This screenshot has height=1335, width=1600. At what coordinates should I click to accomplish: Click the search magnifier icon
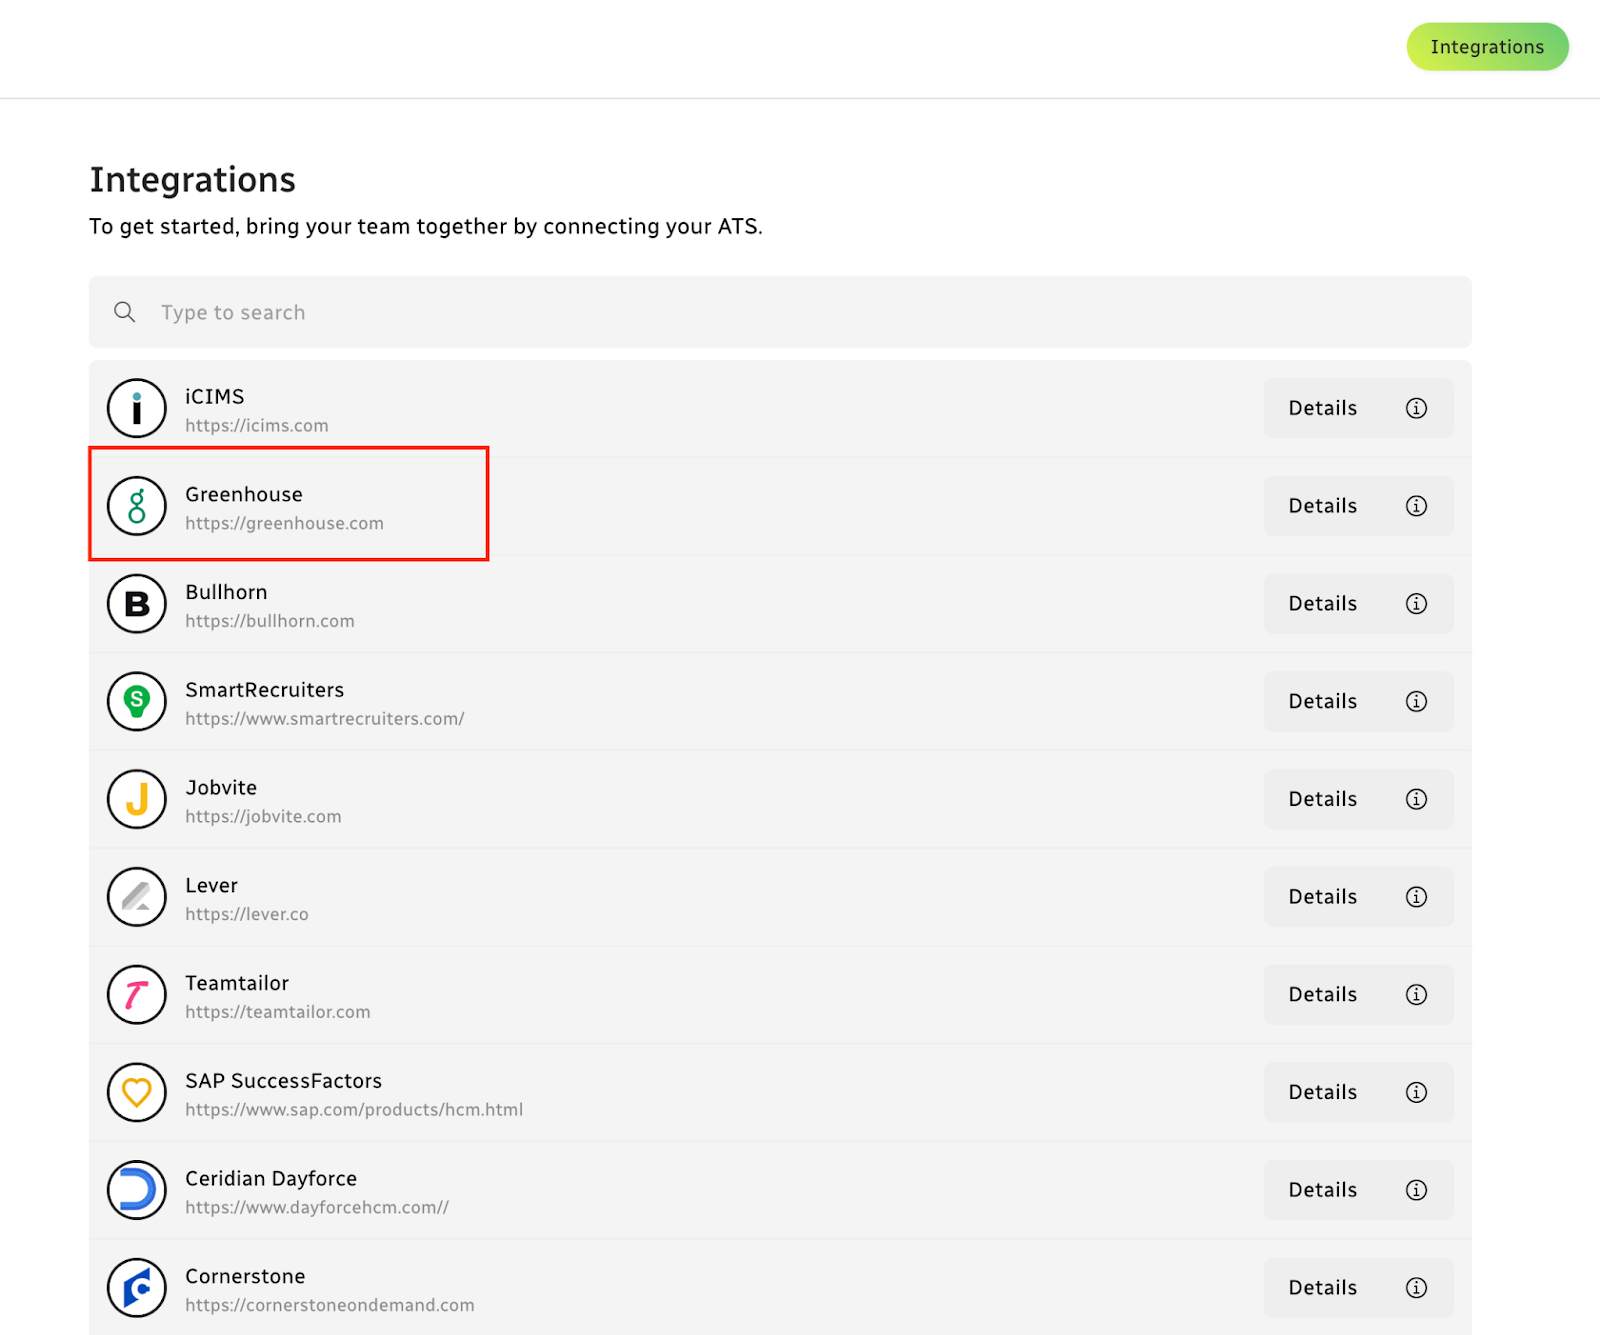pos(125,312)
